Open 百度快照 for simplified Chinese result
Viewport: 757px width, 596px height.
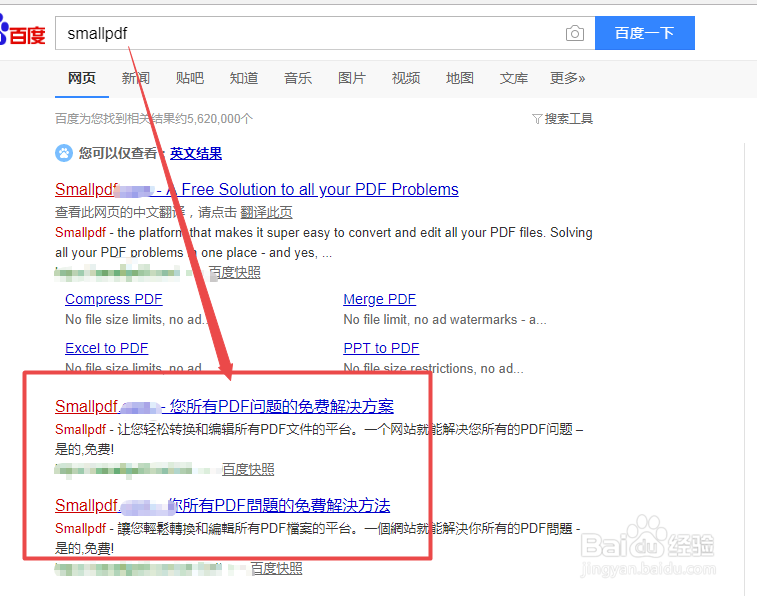click(248, 469)
